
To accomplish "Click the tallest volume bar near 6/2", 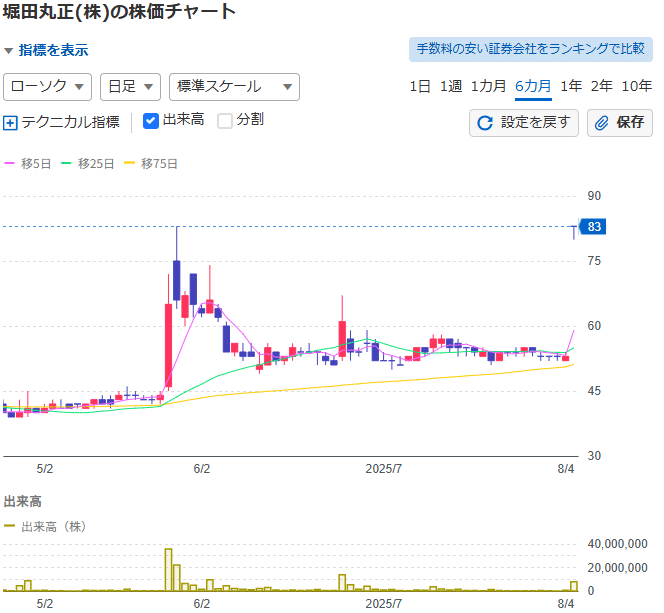I will [x=168, y=570].
